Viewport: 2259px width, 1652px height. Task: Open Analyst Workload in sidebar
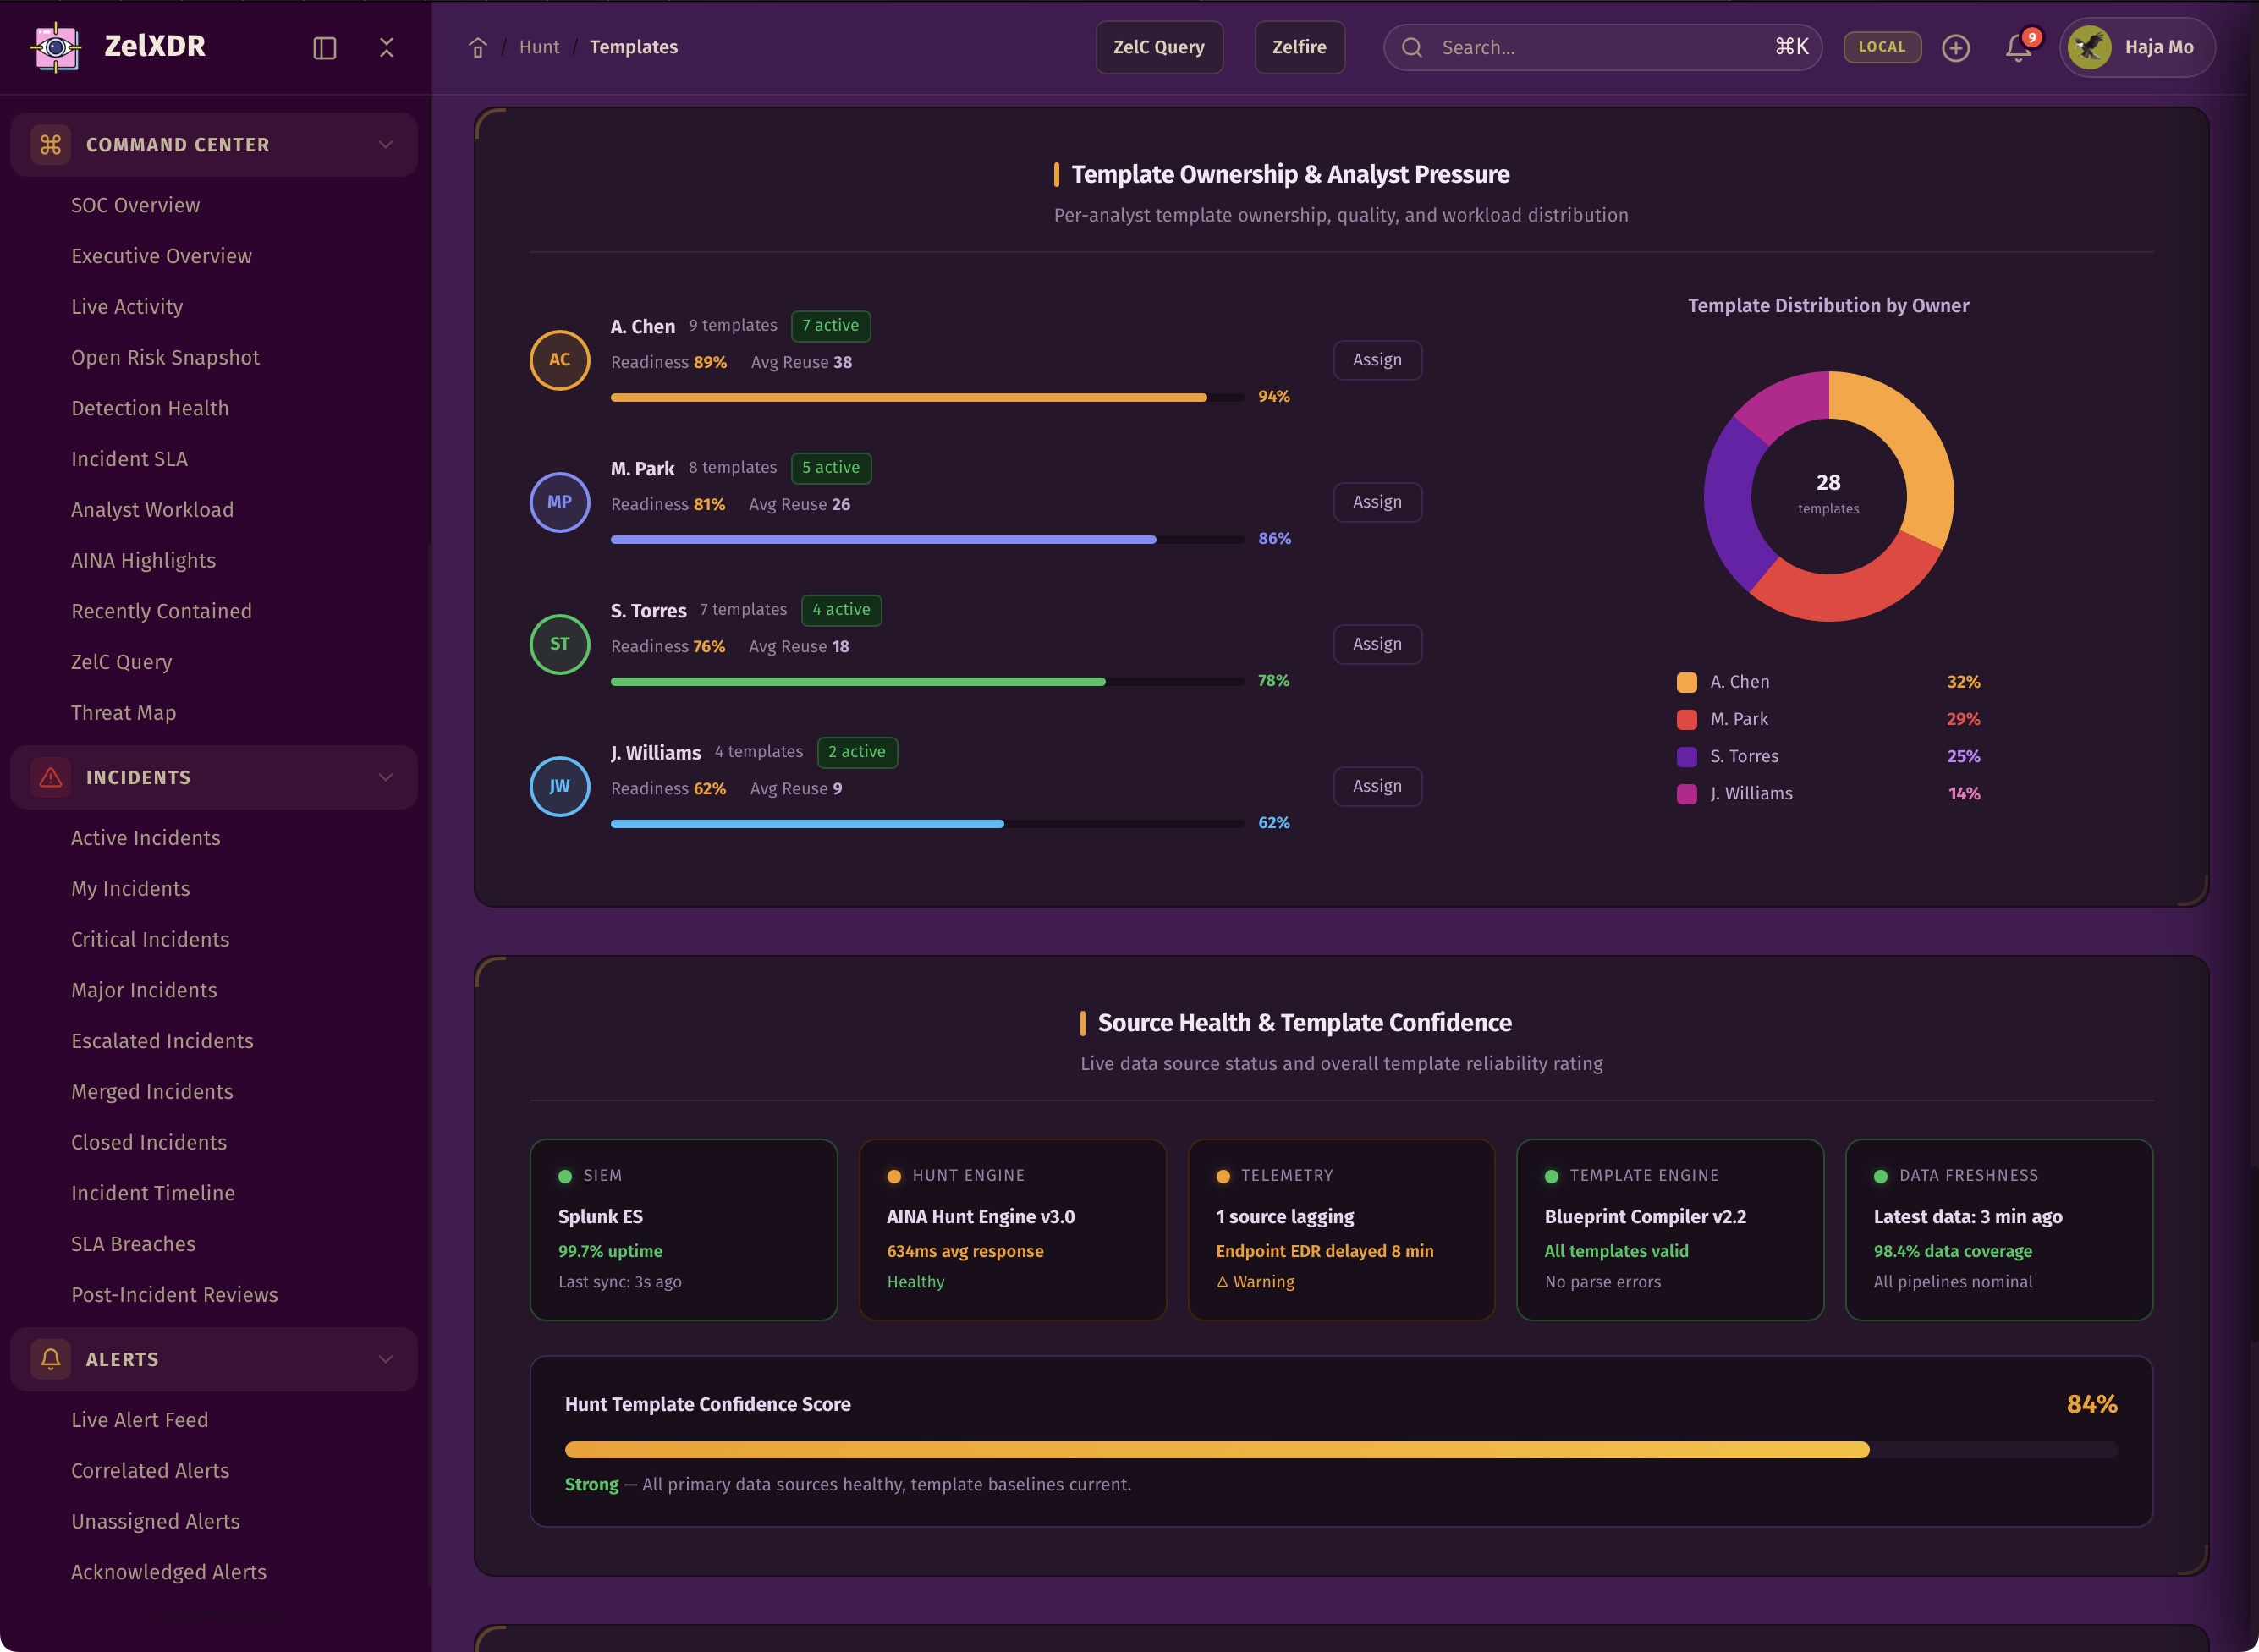[x=152, y=510]
